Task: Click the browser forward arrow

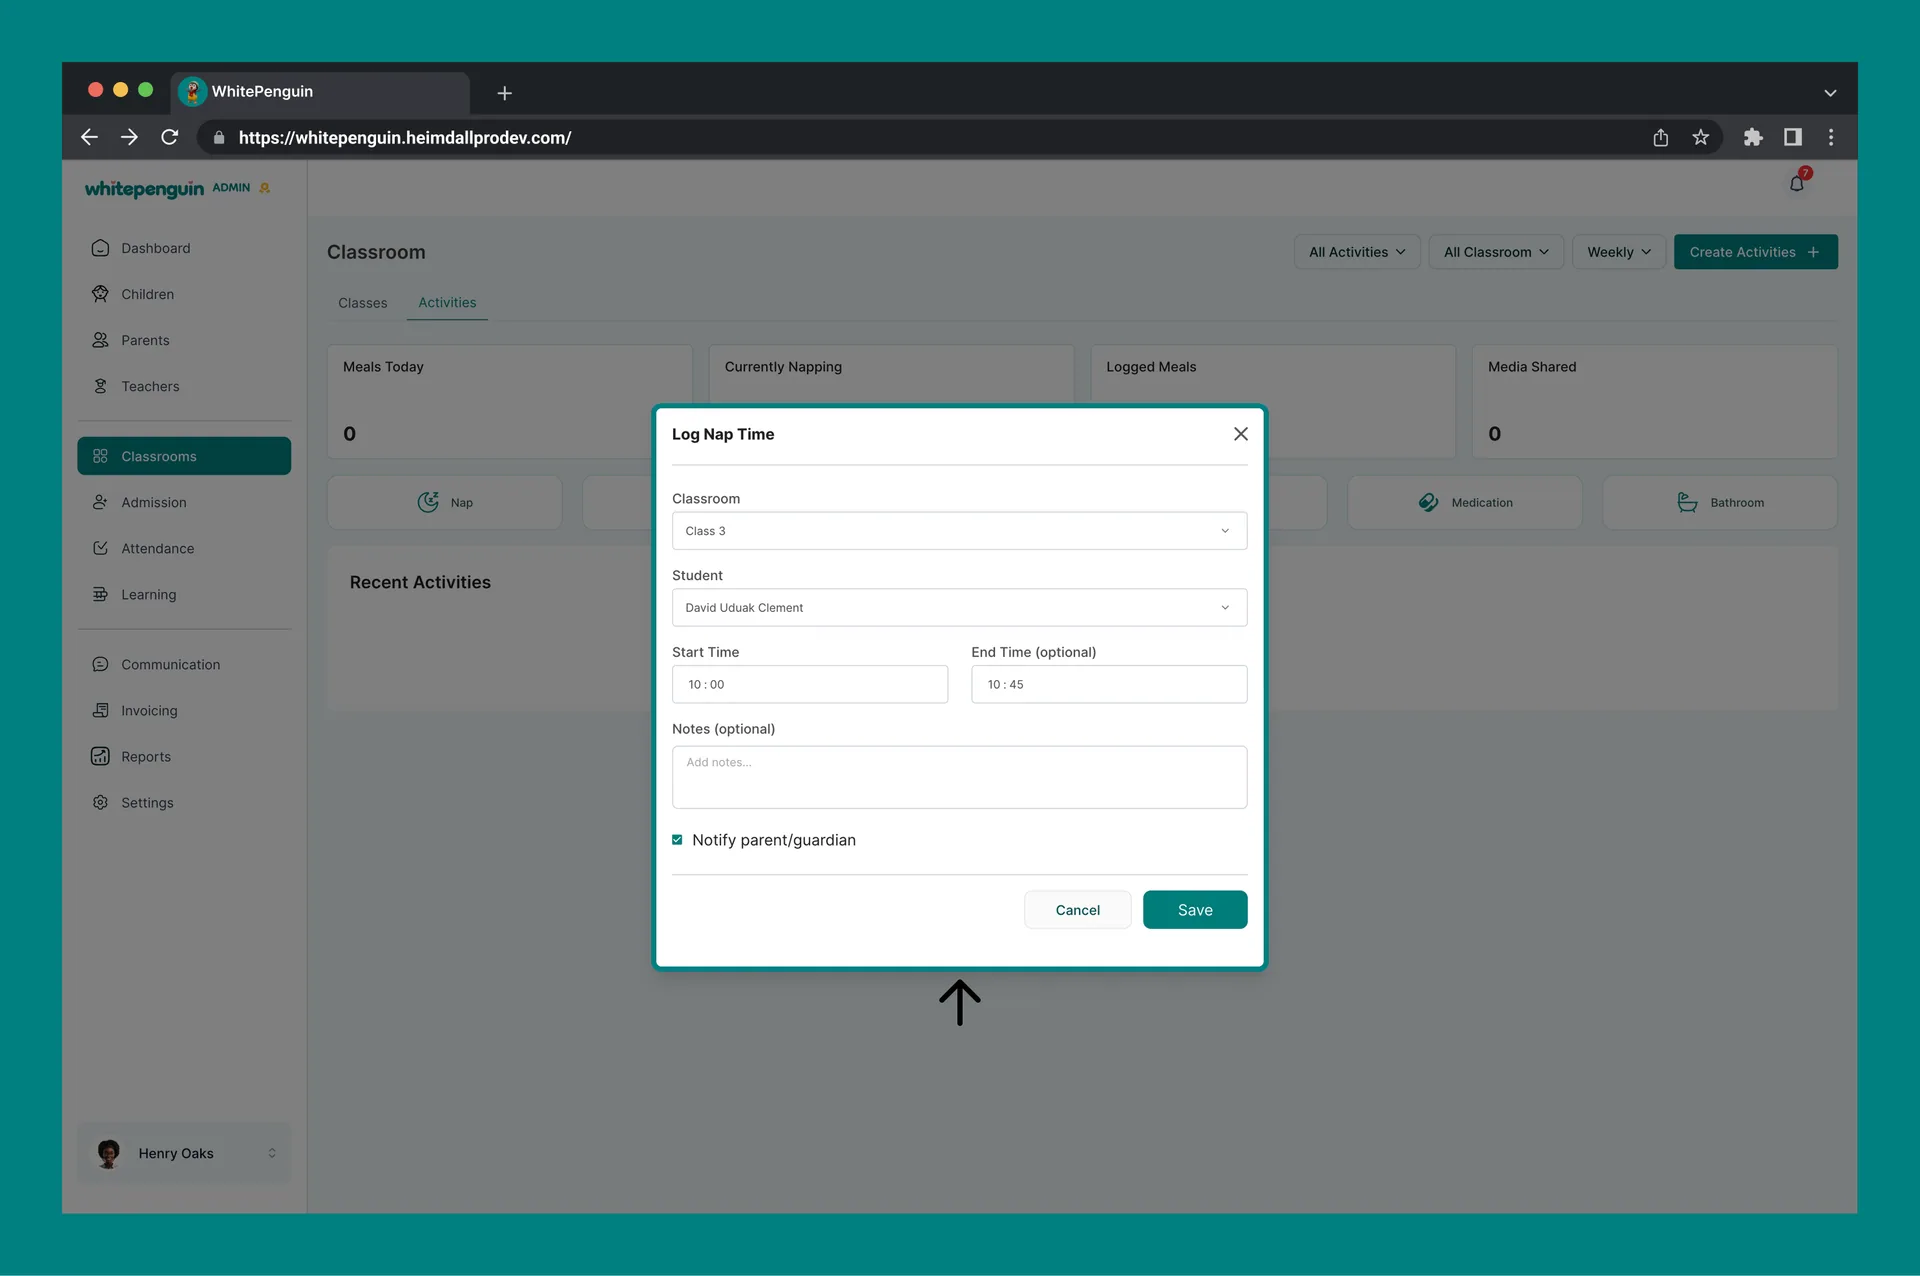Action: 129,137
